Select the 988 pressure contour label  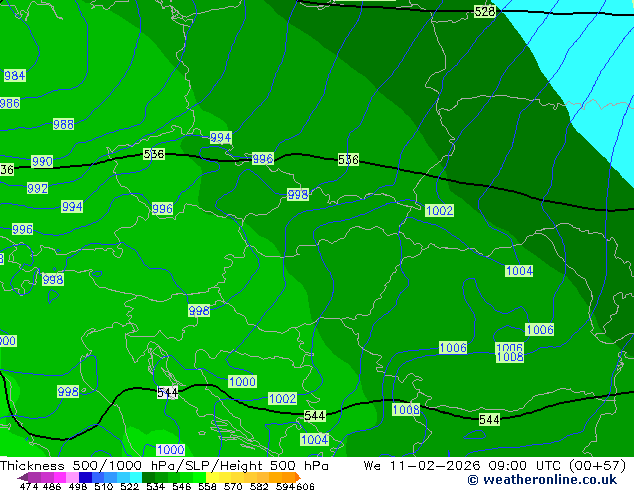click(63, 124)
